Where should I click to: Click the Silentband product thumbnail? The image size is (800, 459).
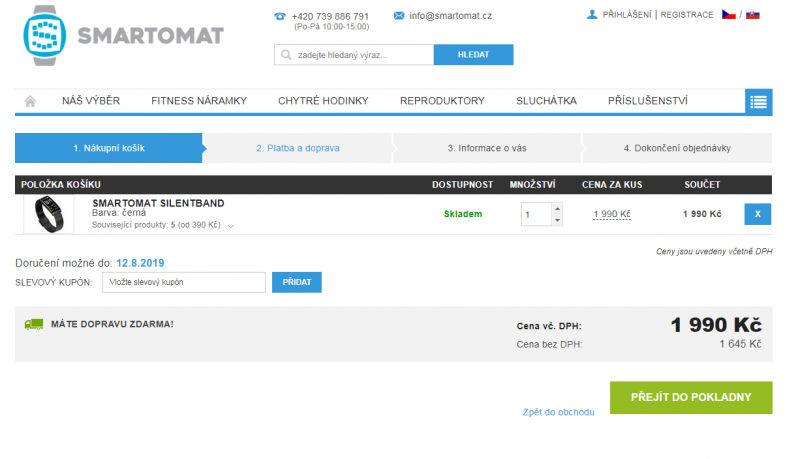[49, 214]
